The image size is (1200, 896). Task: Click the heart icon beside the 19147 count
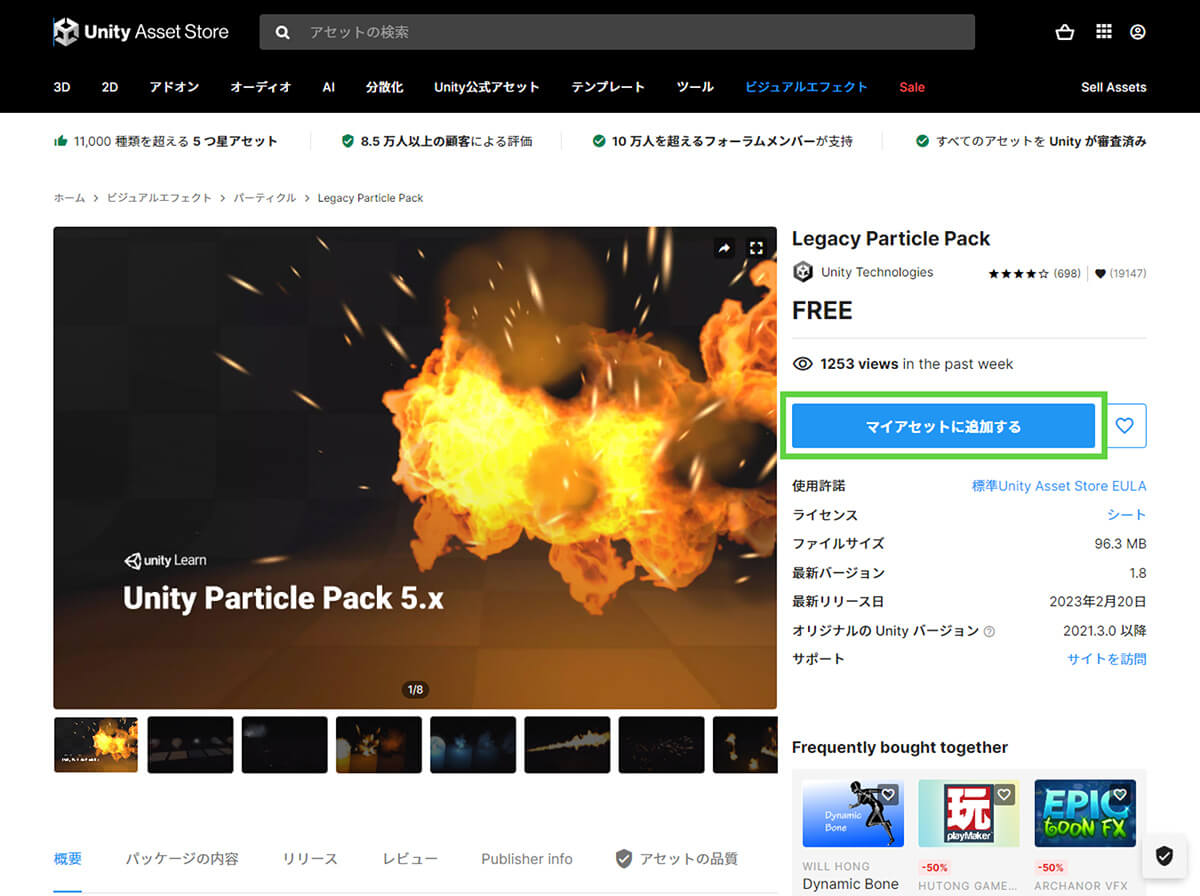(x=1100, y=273)
